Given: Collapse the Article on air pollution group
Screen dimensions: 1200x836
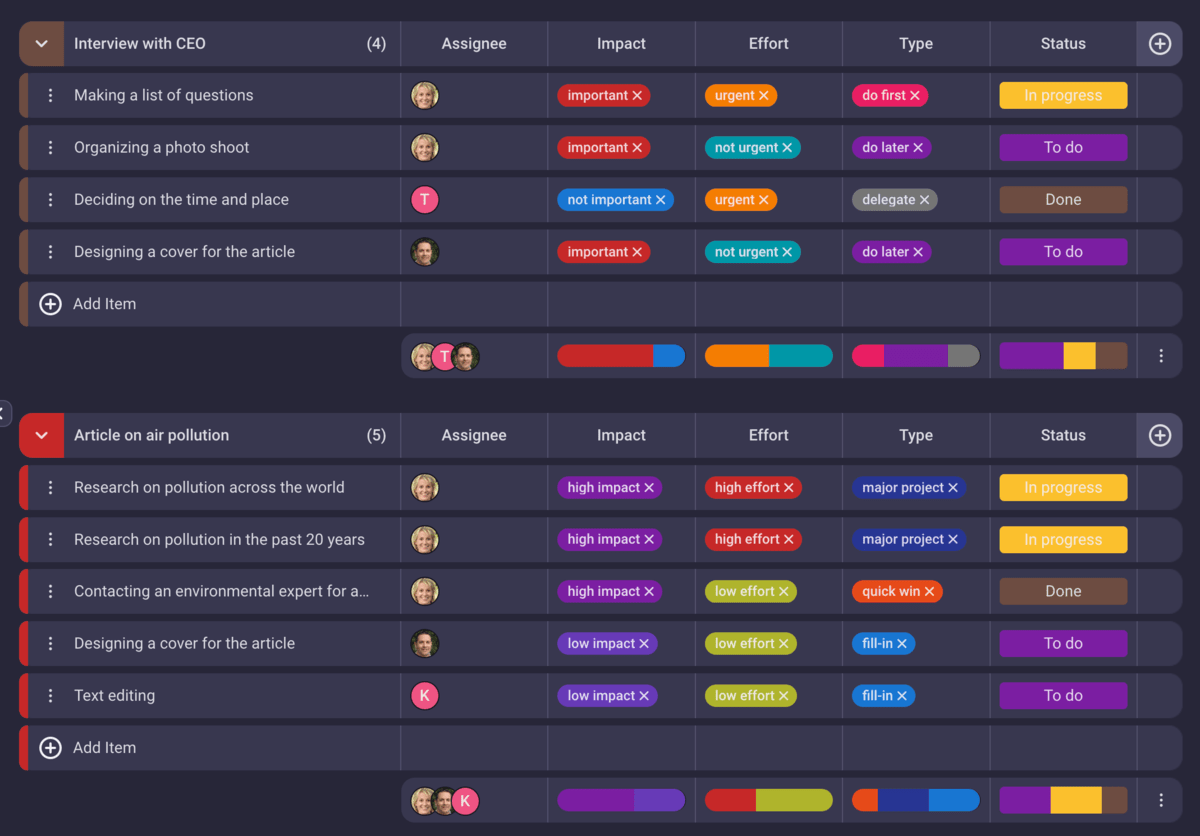Looking at the screenshot, I should pyautogui.click(x=39, y=435).
